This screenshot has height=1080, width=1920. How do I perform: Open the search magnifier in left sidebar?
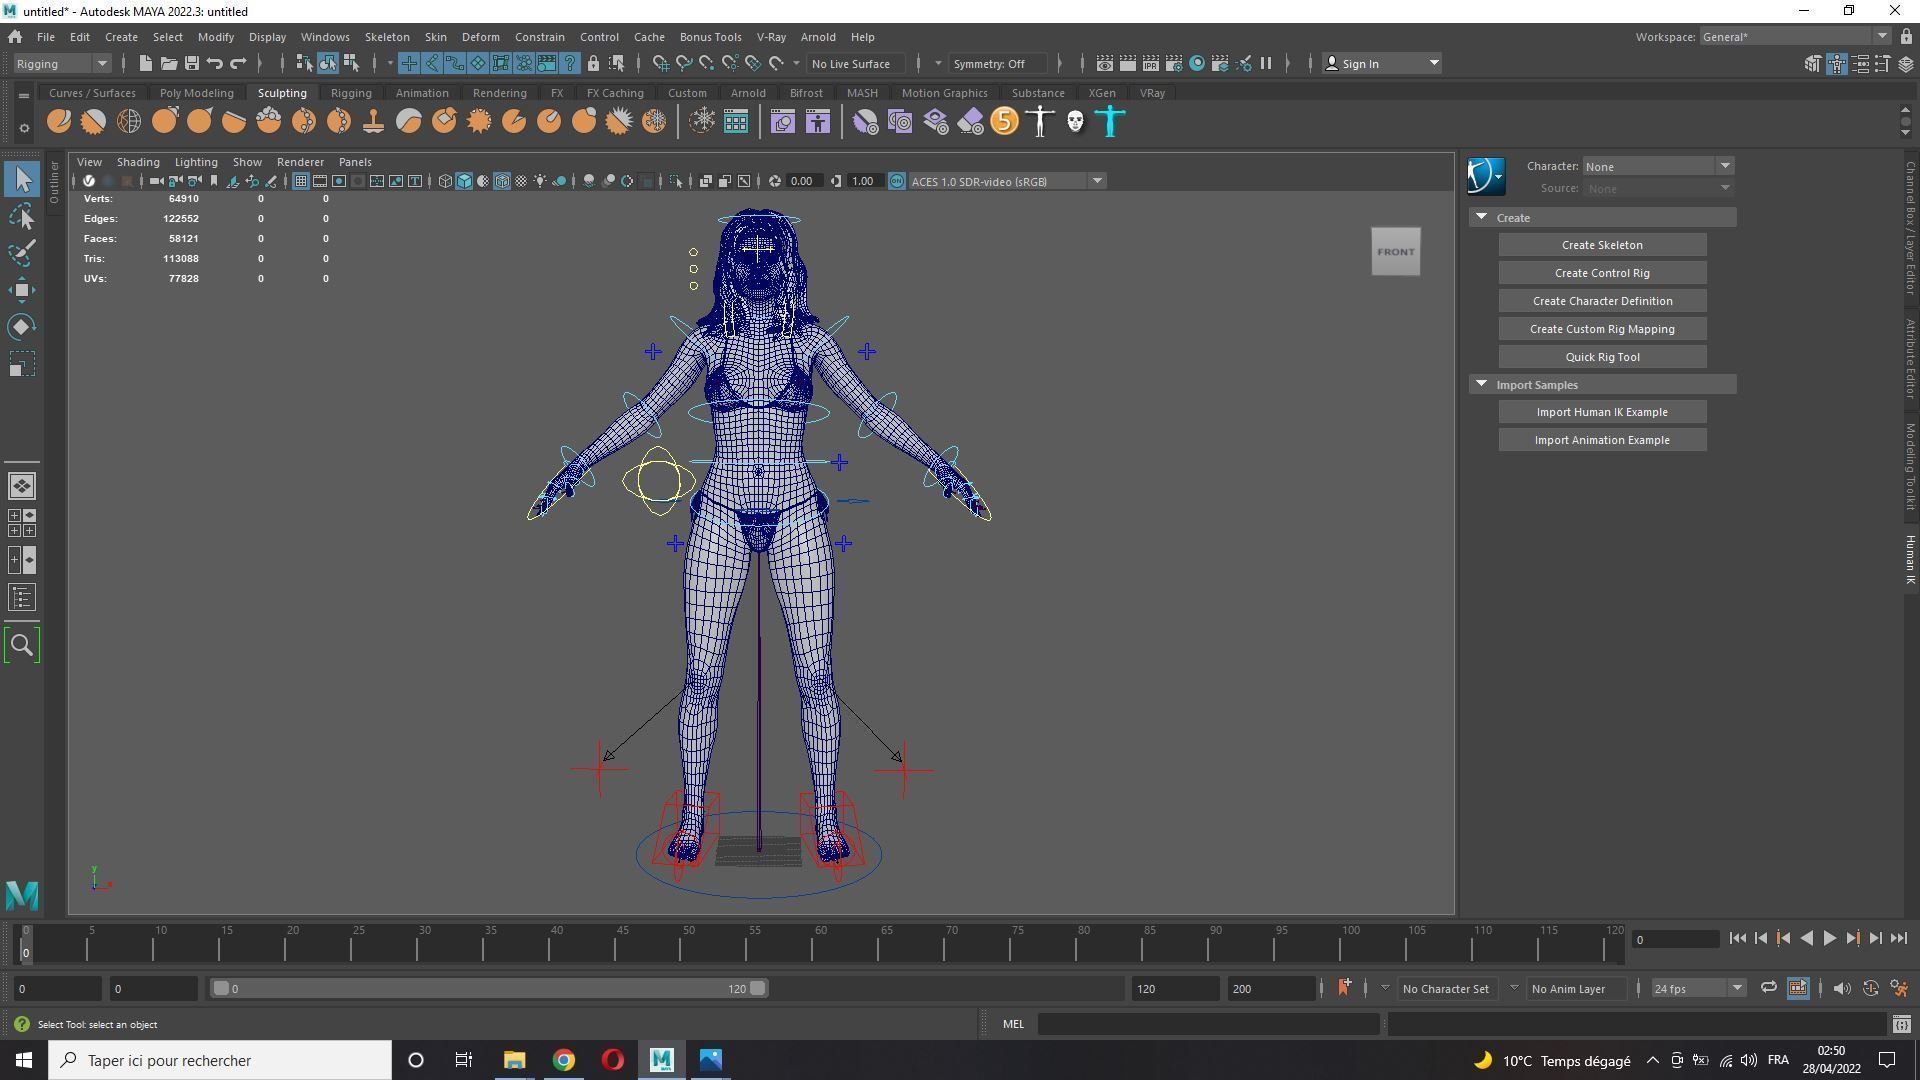tap(22, 645)
